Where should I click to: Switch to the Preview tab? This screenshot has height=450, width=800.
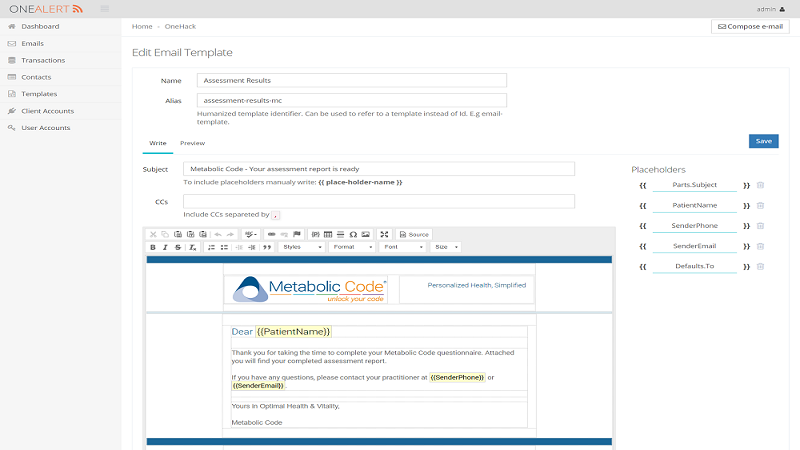click(x=192, y=143)
